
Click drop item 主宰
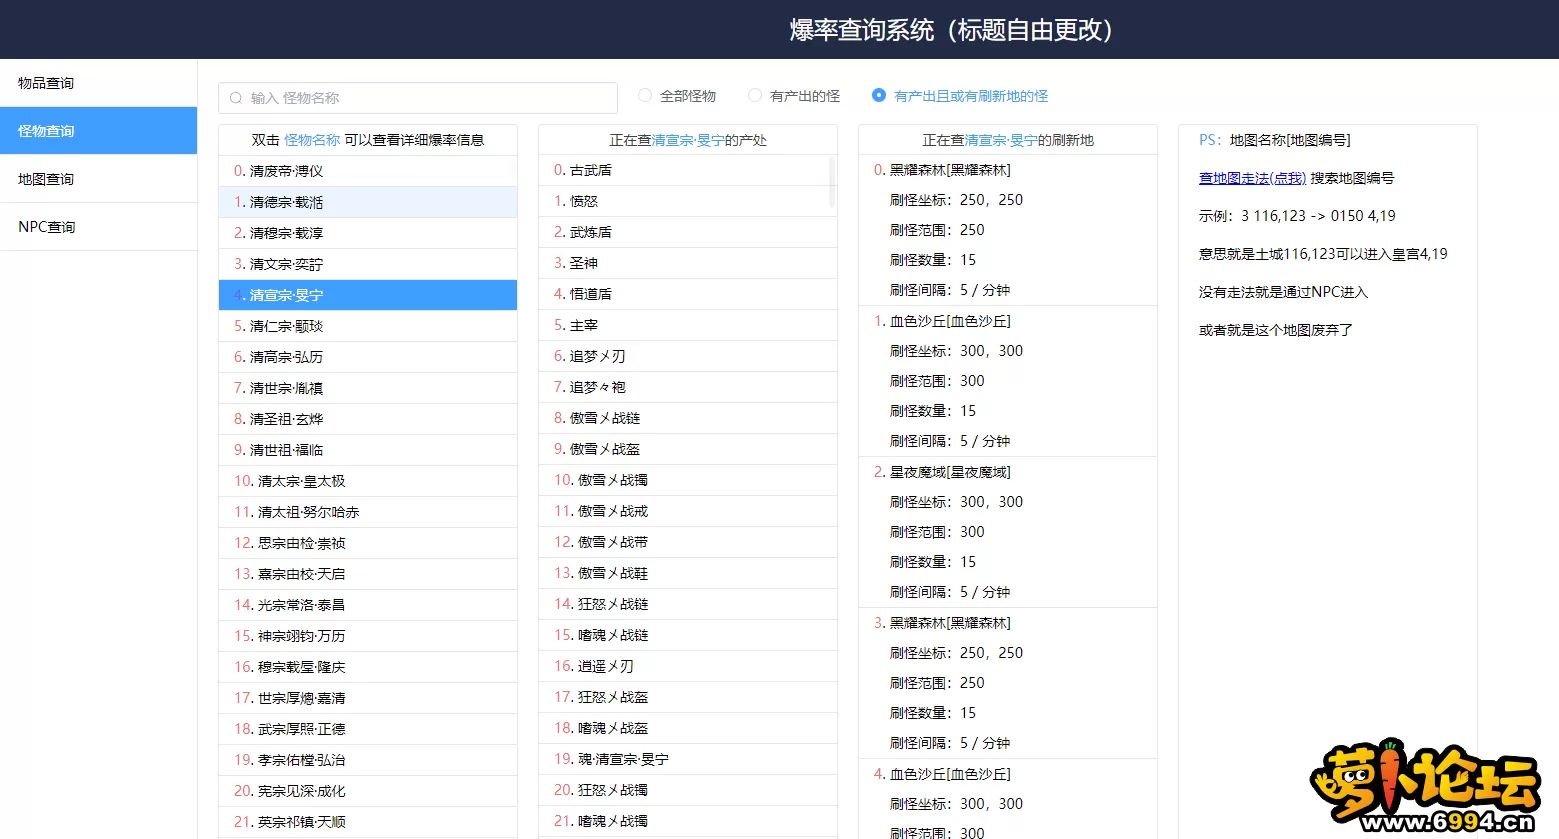(x=688, y=325)
